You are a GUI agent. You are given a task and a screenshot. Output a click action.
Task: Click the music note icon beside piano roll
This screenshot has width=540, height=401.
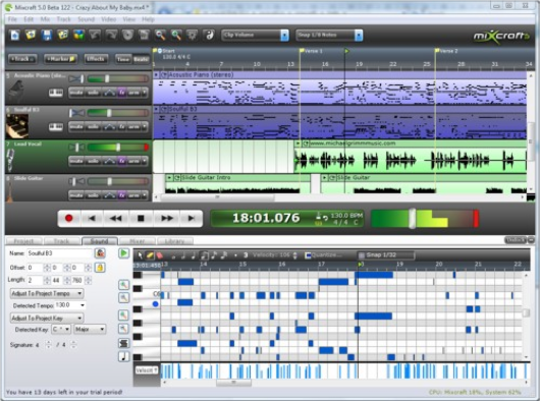point(124,356)
